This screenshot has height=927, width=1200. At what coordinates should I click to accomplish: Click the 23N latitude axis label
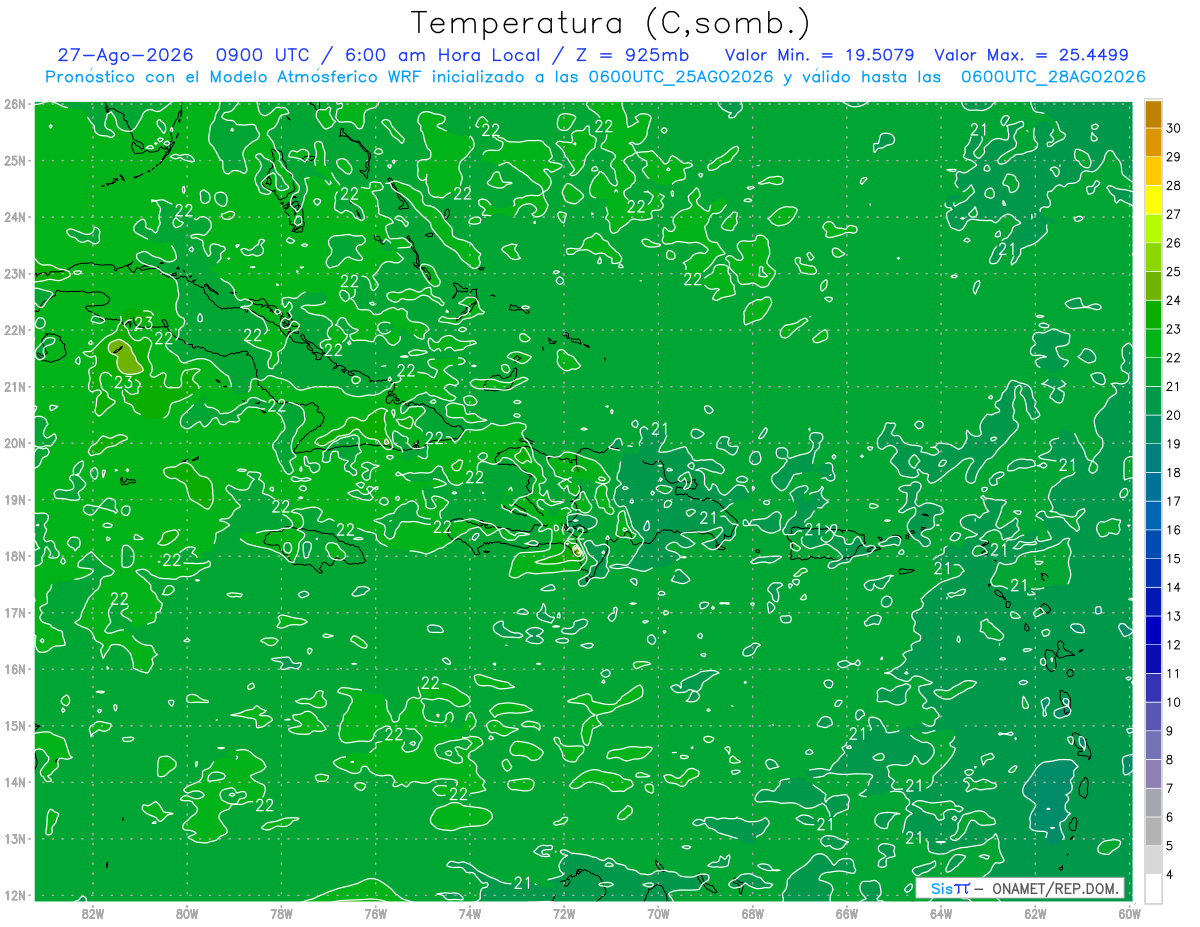pos(14,273)
